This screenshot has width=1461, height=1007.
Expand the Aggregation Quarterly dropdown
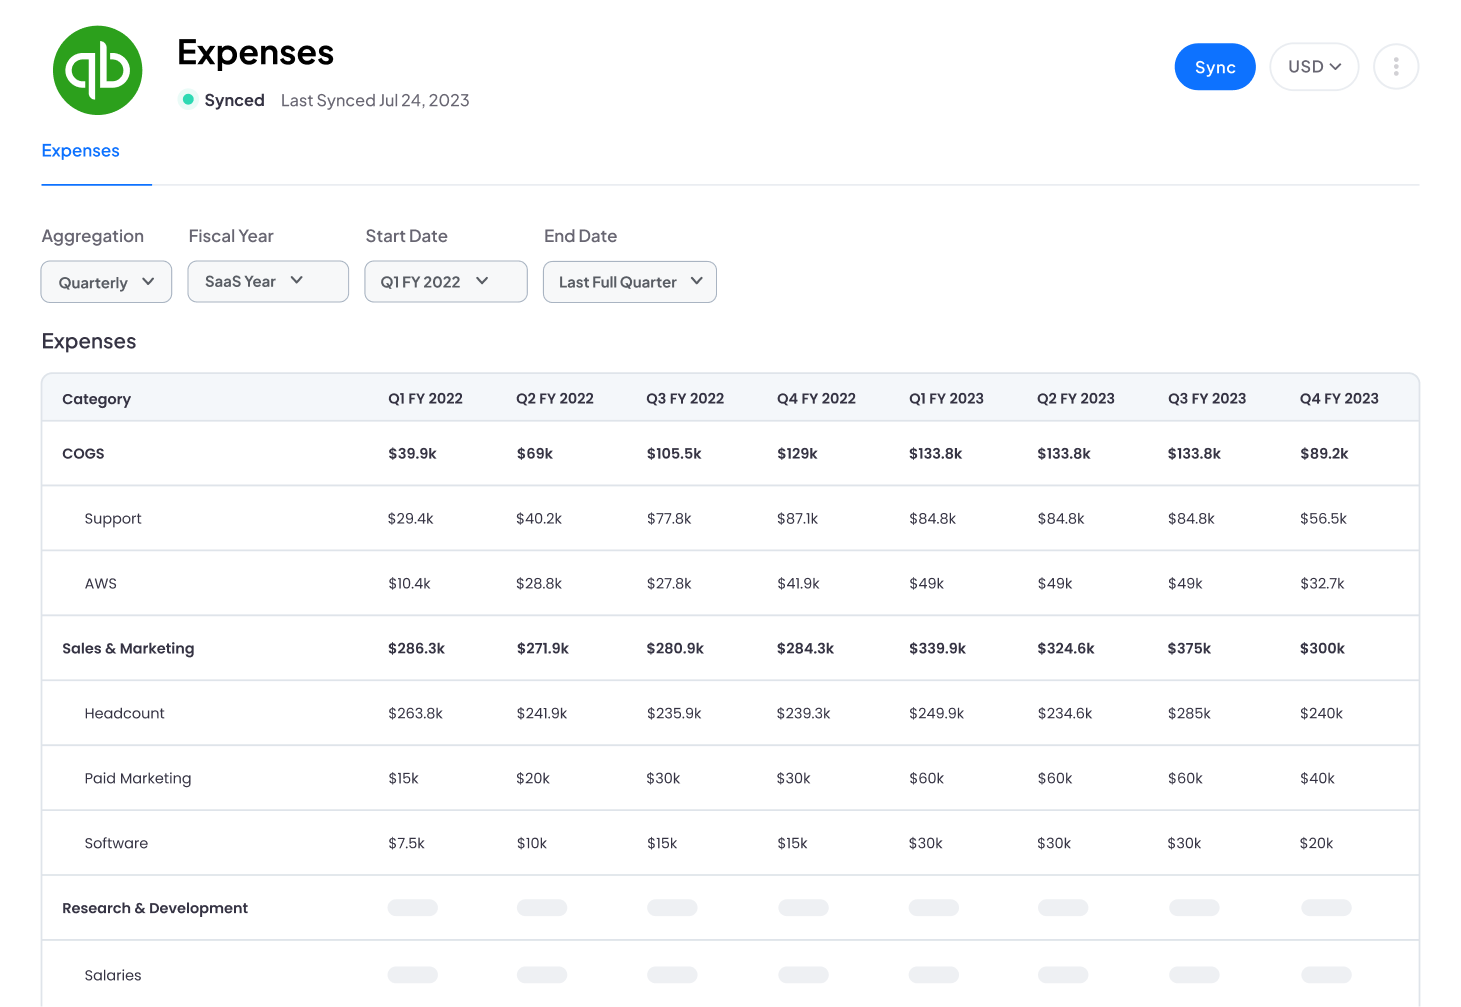pyautogui.click(x=106, y=282)
